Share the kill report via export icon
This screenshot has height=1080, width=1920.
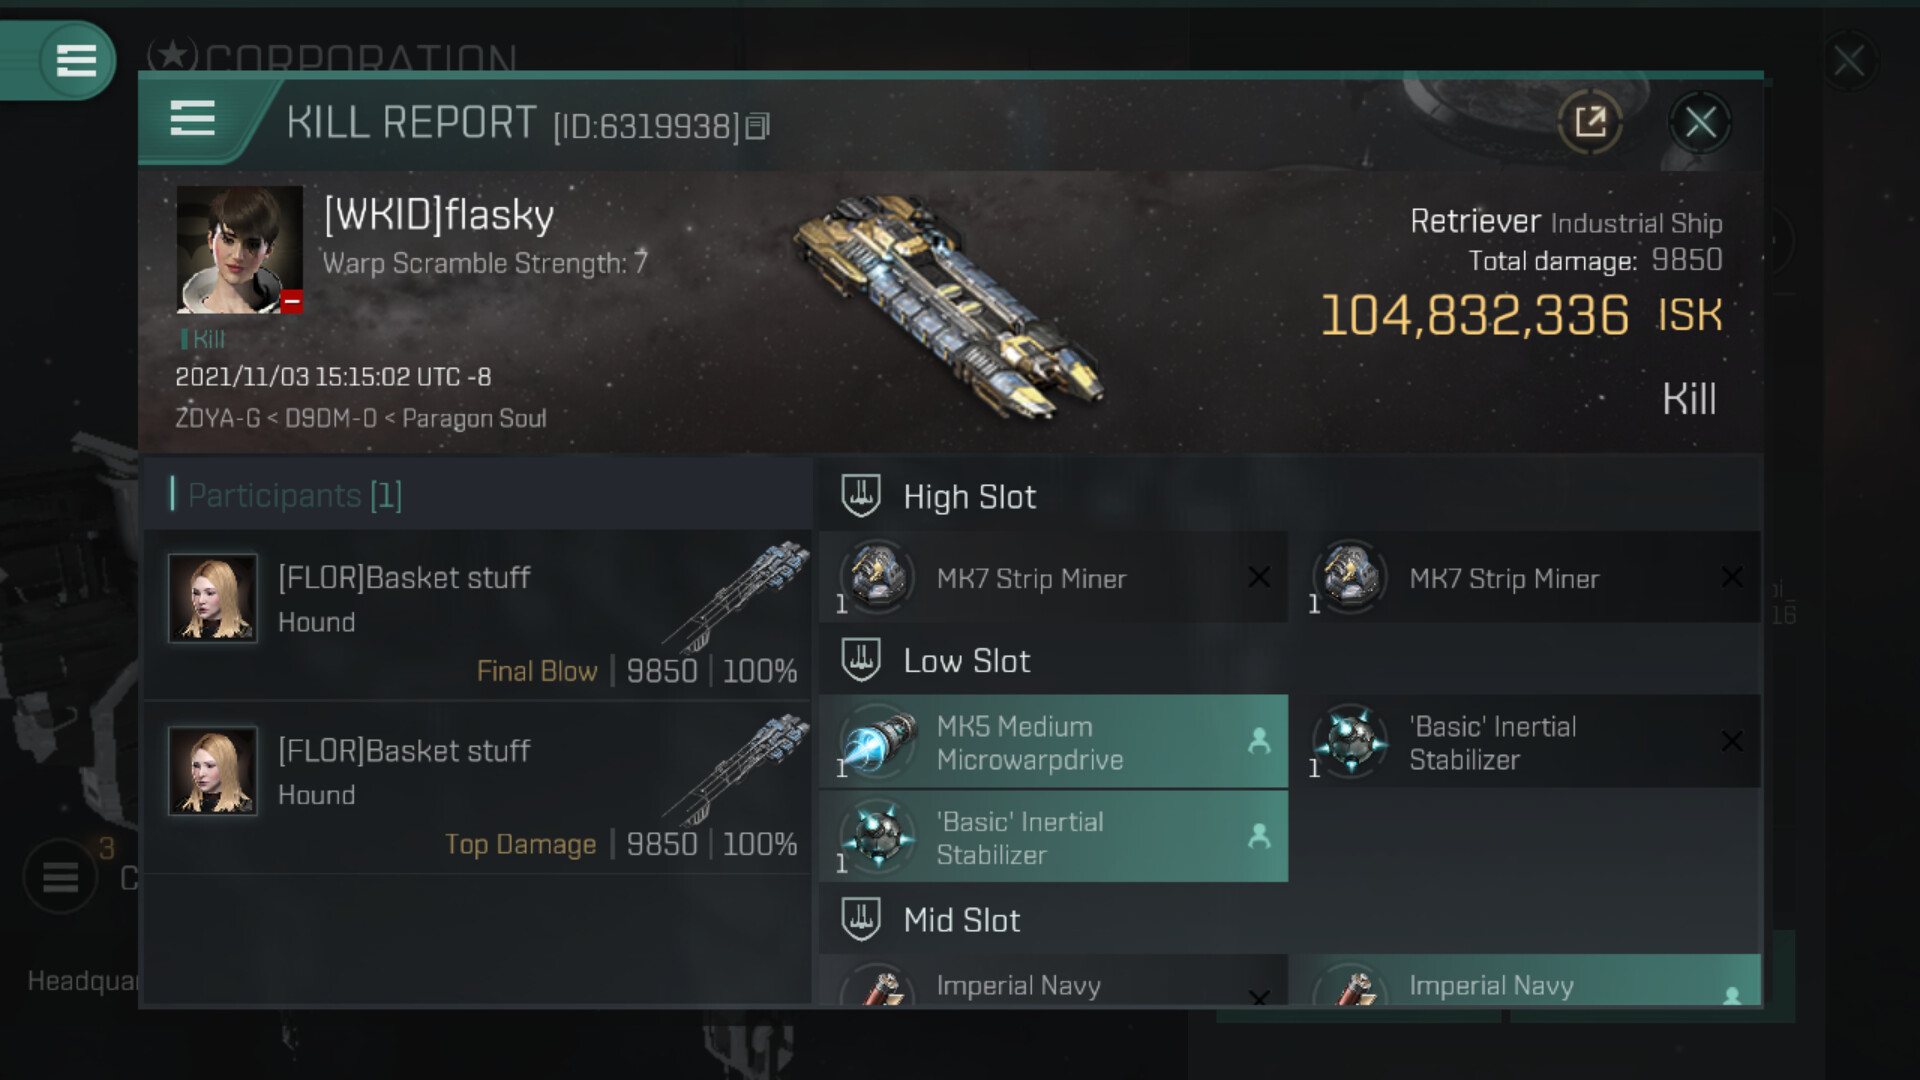point(1590,123)
